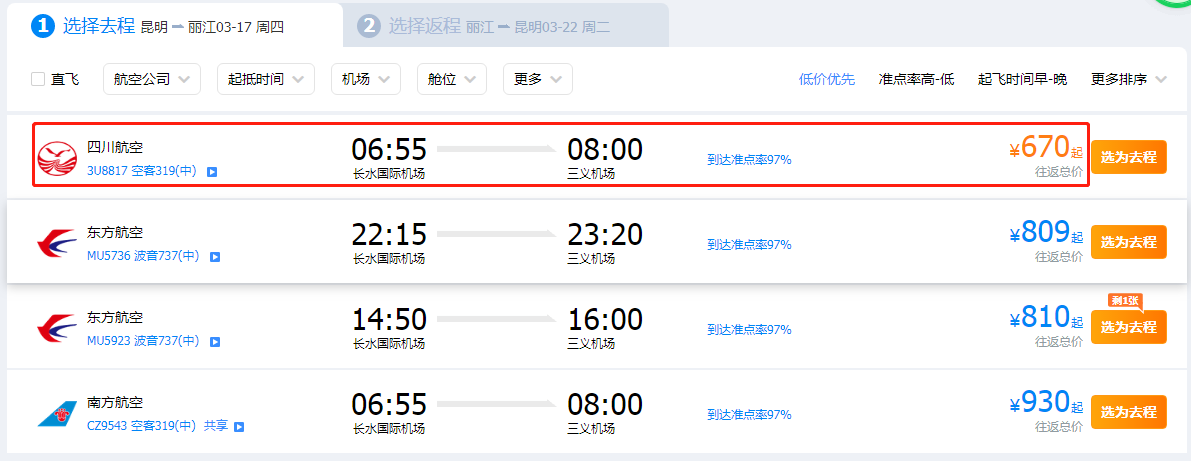Screen dimensions: 1191x461
Task: Open the 起抵时间 filter dropdown
Action: (x=266, y=79)
